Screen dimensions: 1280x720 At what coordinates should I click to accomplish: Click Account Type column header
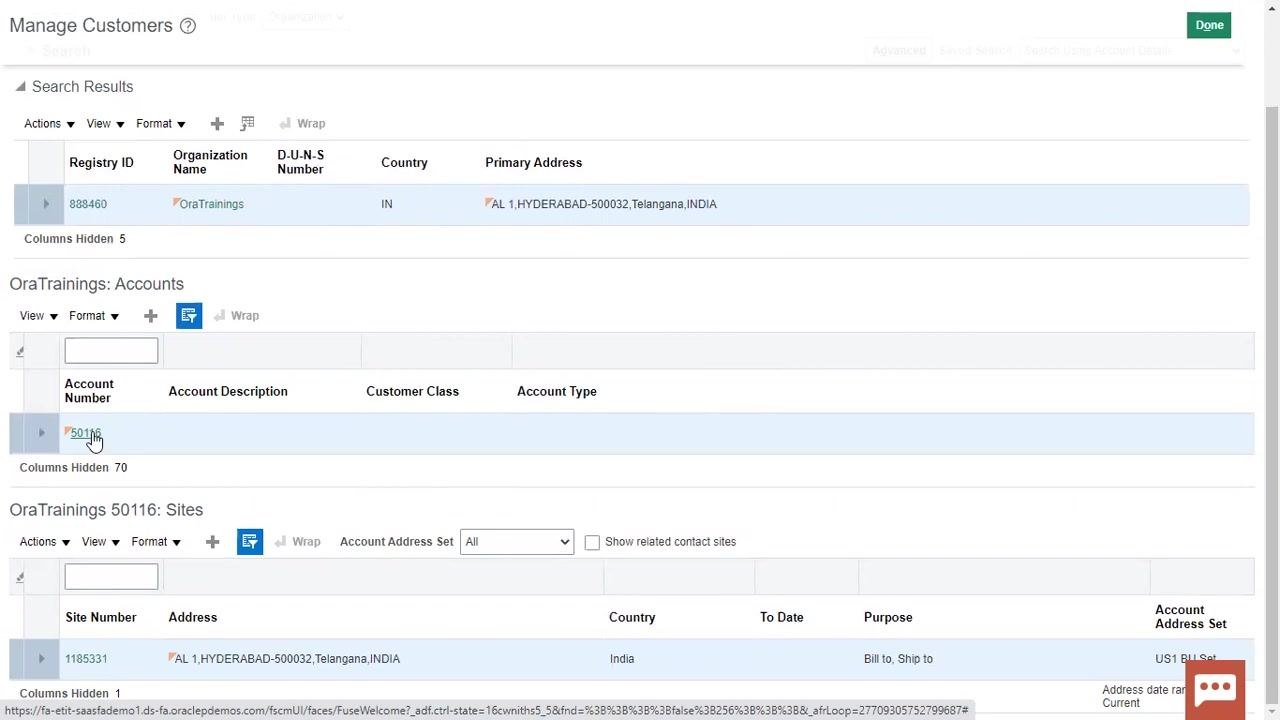pos(557,391)
